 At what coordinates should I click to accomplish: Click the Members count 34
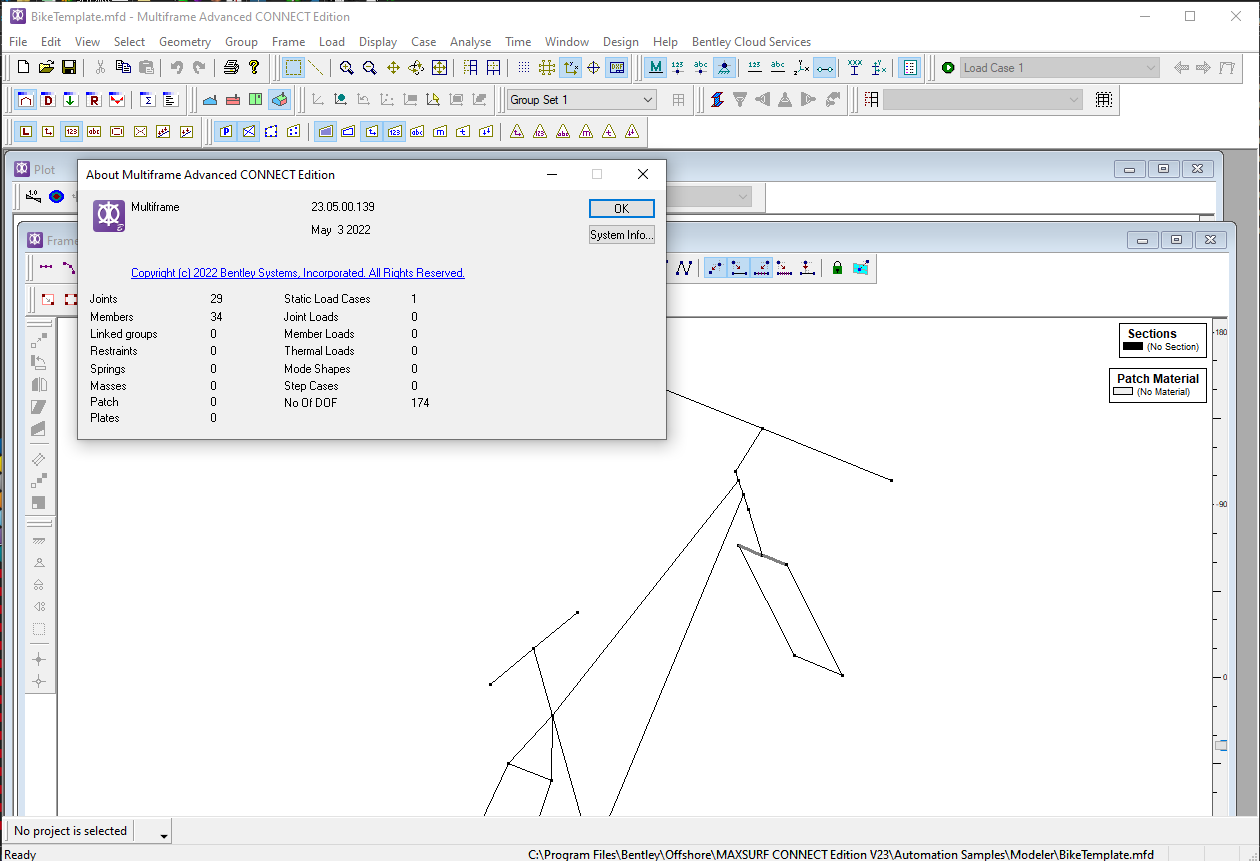click(x=216, y=317)
